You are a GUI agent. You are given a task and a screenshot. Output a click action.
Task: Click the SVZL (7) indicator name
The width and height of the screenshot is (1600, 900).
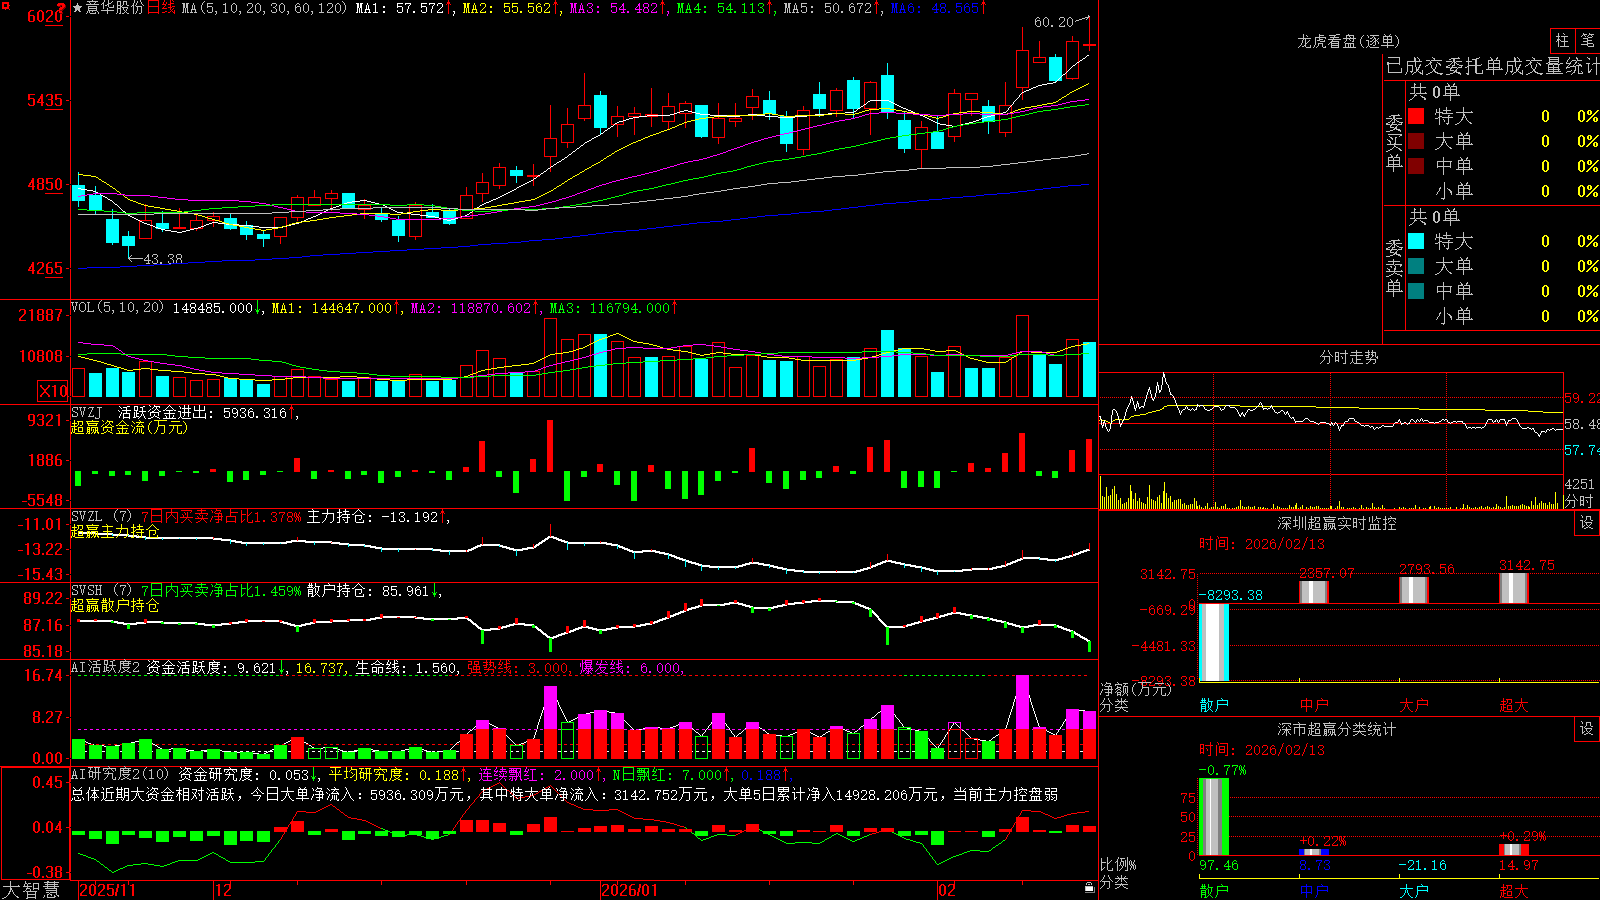point(102,517)
